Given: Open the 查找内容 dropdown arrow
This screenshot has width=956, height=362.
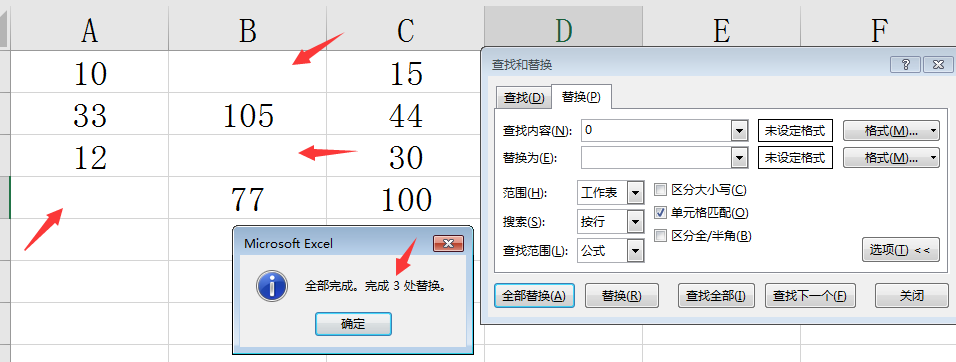Looking at the screenshot, I should (740, 130).
